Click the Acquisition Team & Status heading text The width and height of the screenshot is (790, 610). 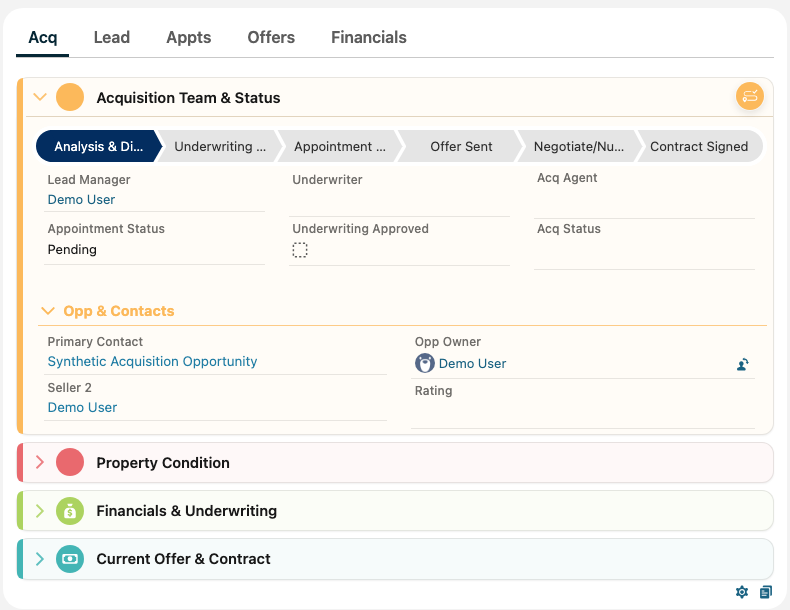(x=188, y=97)
